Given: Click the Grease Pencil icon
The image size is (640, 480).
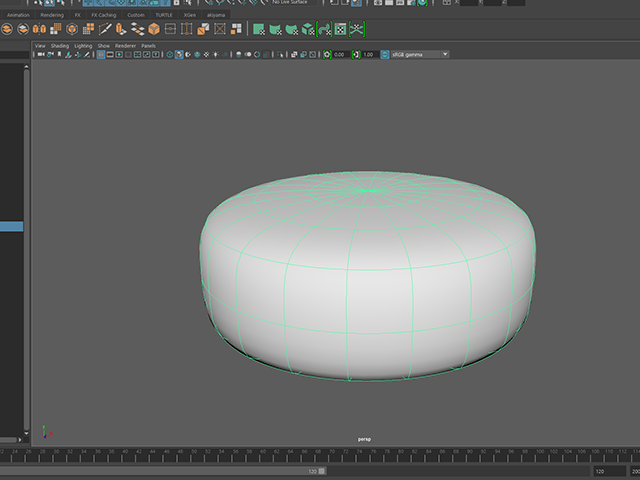Looking at the screenshot, I should (87, 54).
